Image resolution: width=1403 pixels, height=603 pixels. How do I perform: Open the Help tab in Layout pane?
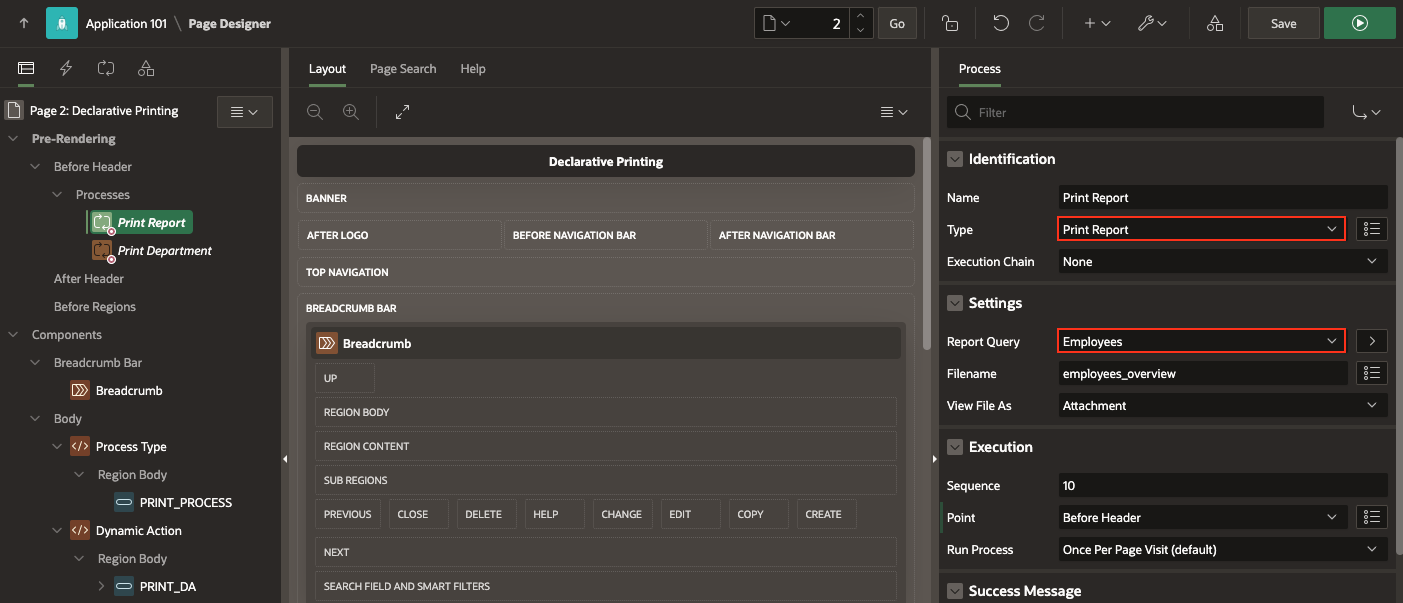point(472,68)
